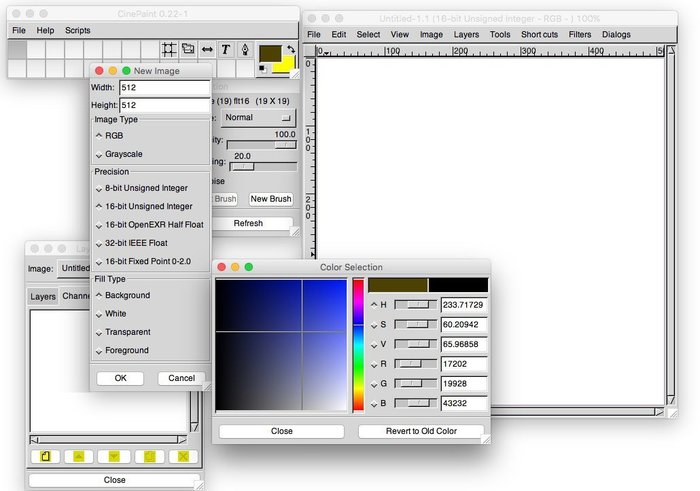Screen dimensions: 700x491
Task: Select 8-bit Unsigned Integer precision
Action: (x=142, y=188)
